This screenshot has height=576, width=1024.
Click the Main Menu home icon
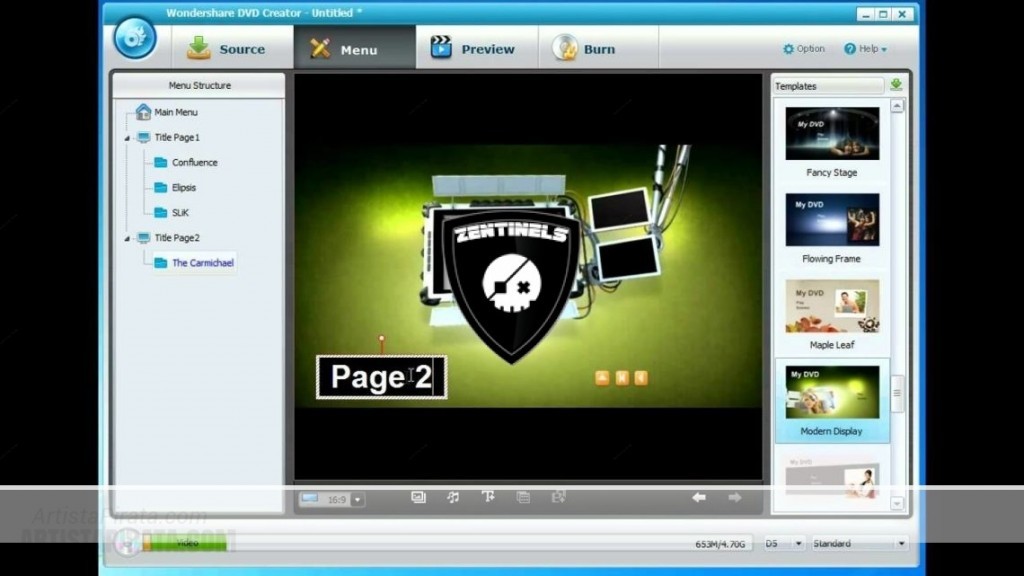(143, 112)
